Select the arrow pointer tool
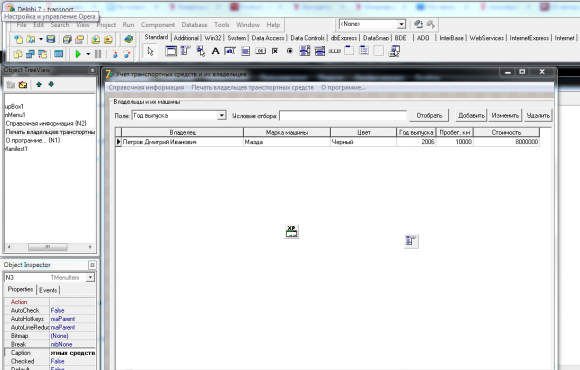Image resolution: width=580 pixels, height=370 pixels. [x=150, y=51]
